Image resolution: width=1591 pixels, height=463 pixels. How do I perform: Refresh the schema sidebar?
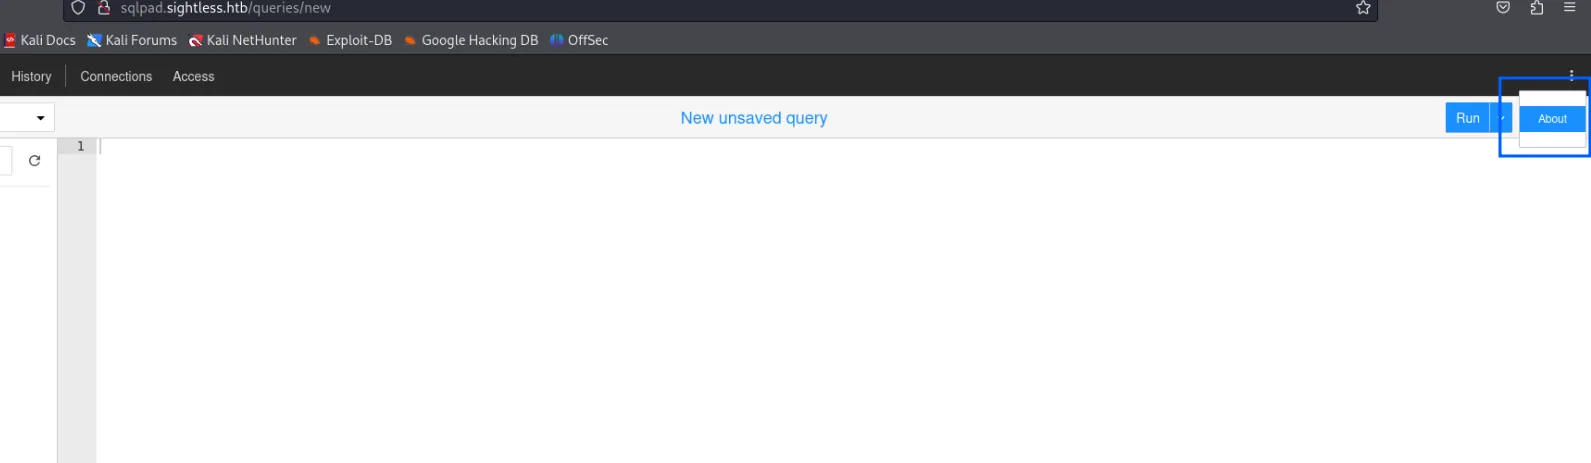[34, 160]
